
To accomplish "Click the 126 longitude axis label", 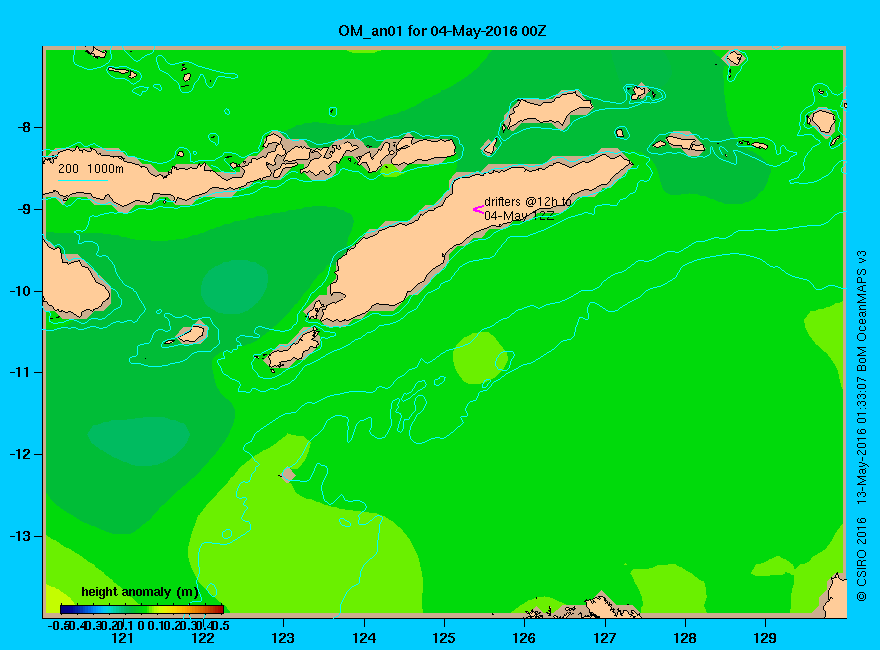I will coord(524,638).
